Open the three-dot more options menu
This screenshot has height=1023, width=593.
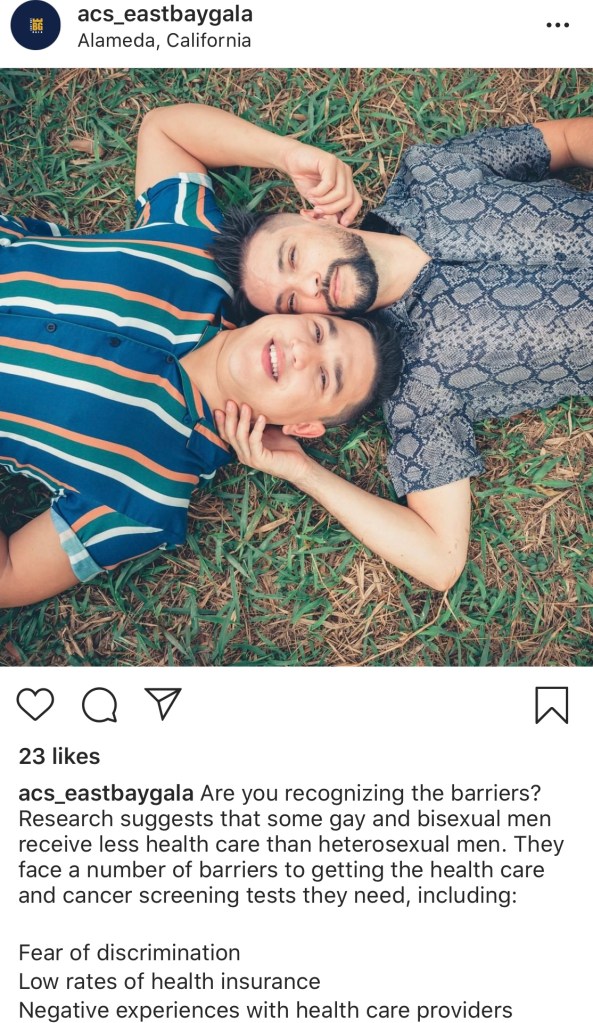point(558,25)
